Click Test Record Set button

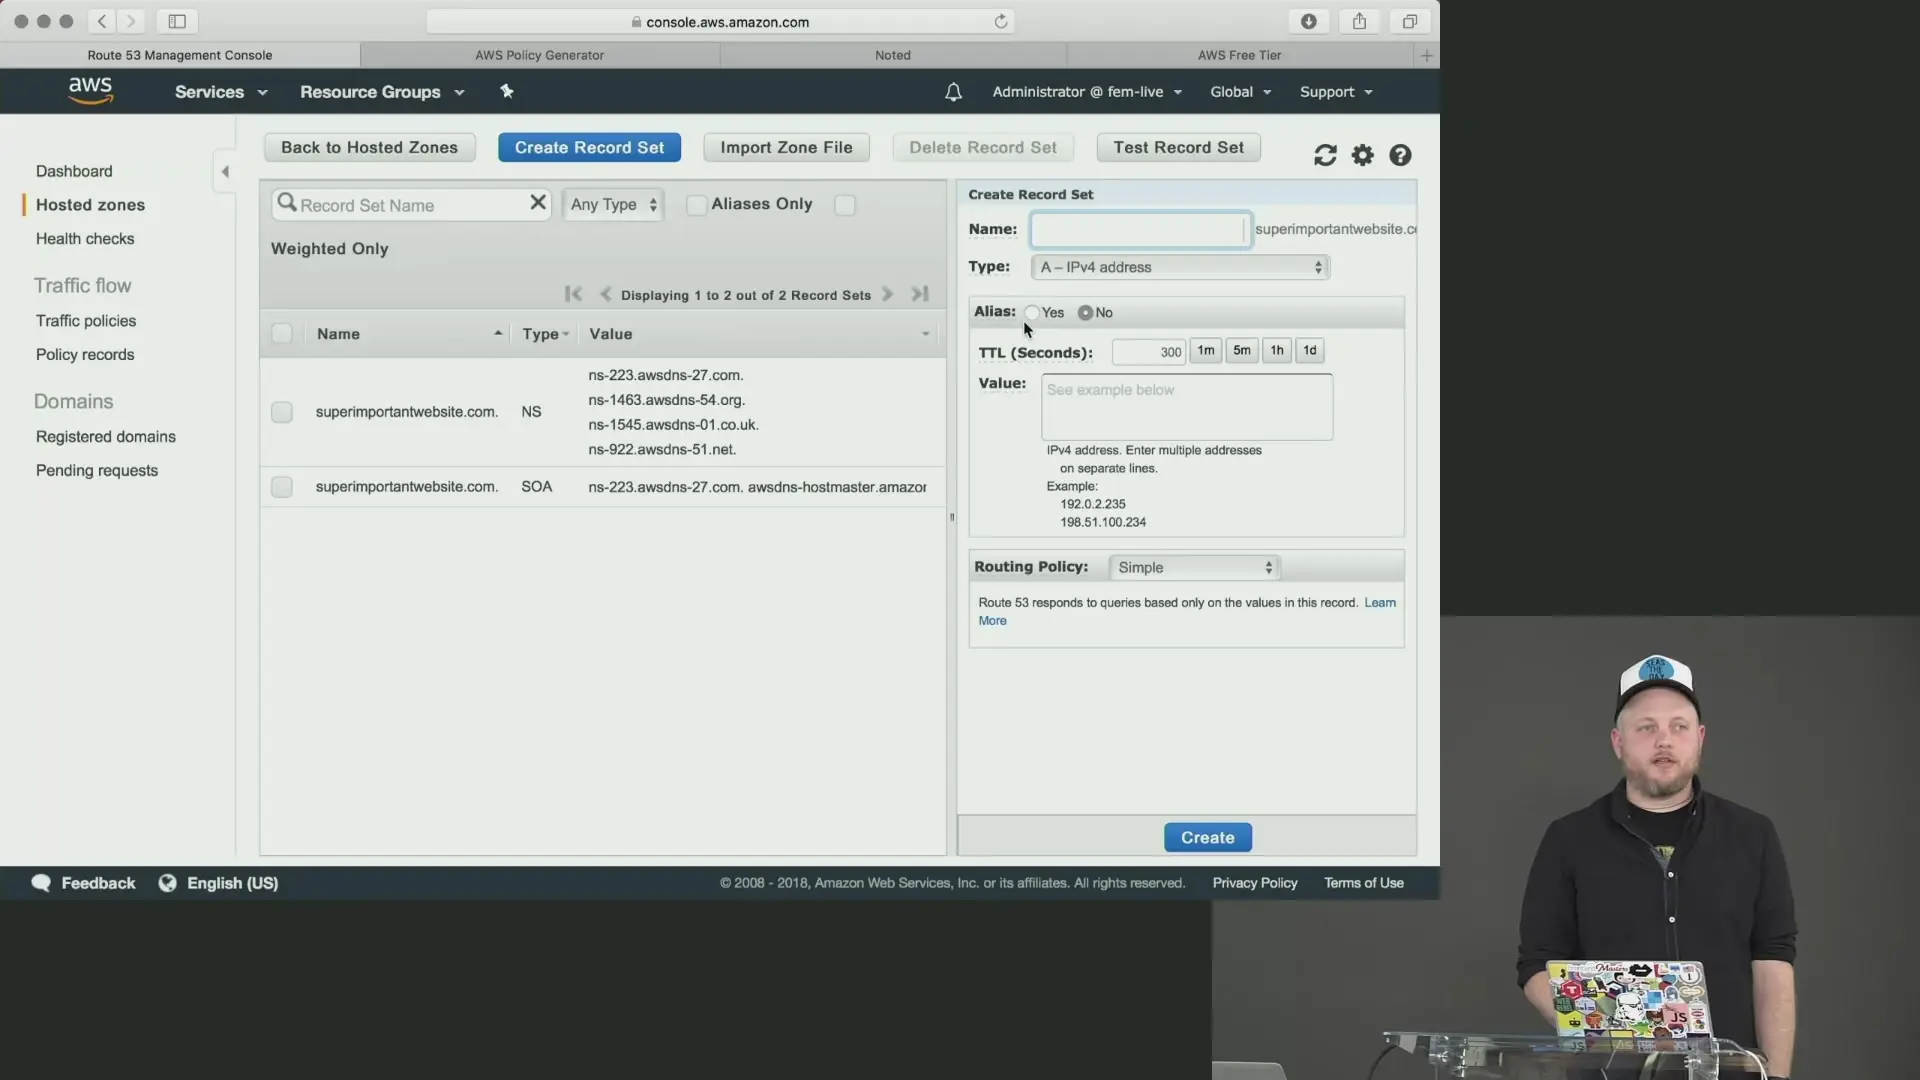tap(1178, 147)
